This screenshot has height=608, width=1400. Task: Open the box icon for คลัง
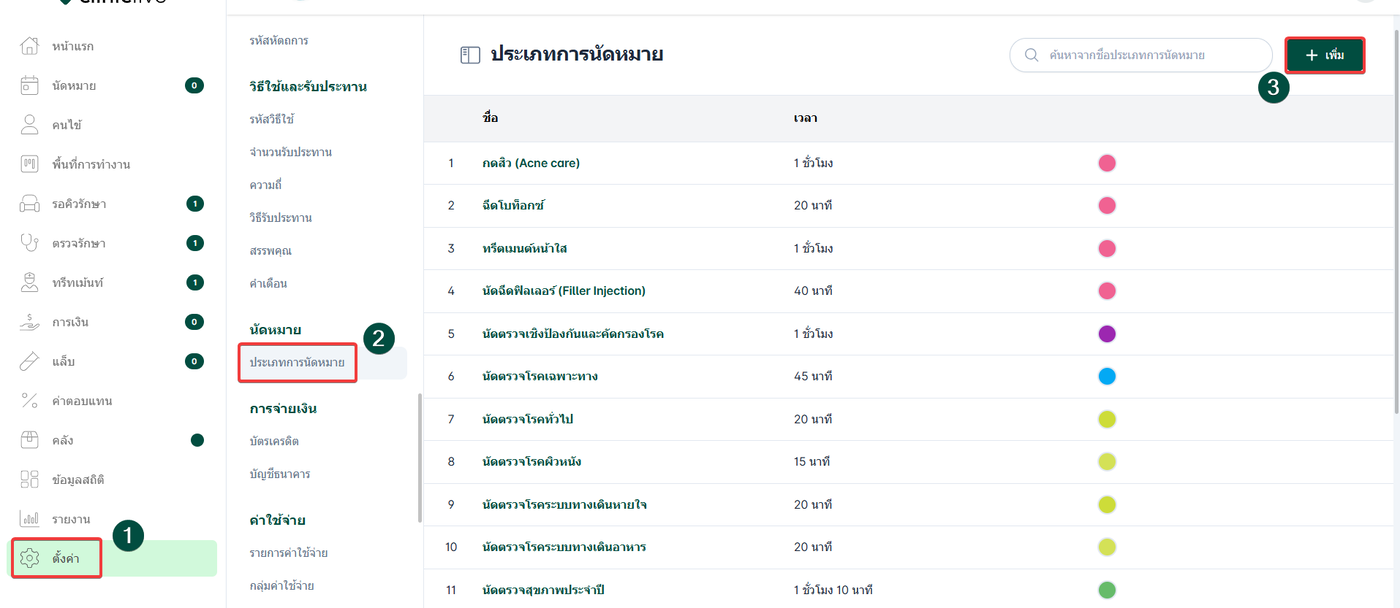(30, 440)
